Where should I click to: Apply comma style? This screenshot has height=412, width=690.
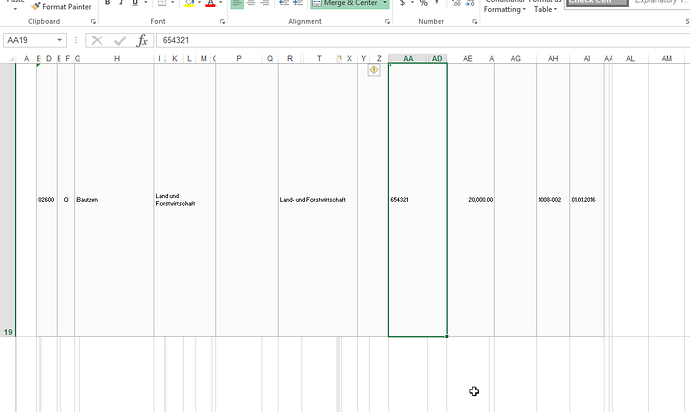tap(437, 3)
